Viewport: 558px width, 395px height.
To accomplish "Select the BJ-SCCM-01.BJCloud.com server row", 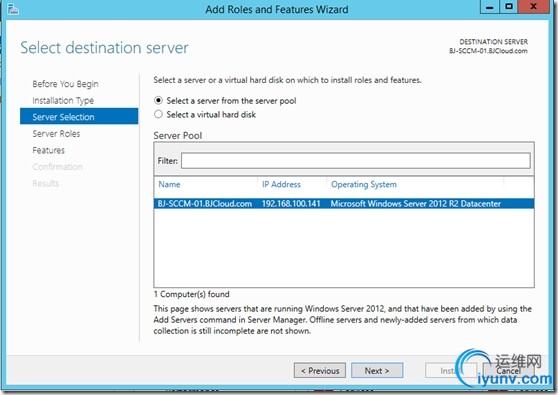I will pyautogui.click(x=344, y=204).
